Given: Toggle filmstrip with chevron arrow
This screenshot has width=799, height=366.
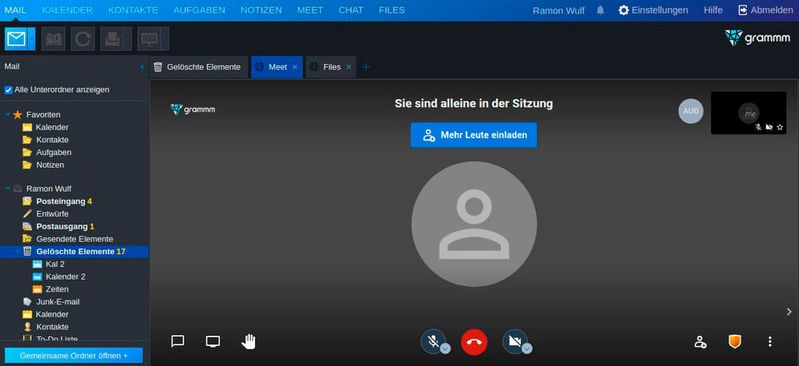Looking at the screenshot, I should tap(789, 311).
